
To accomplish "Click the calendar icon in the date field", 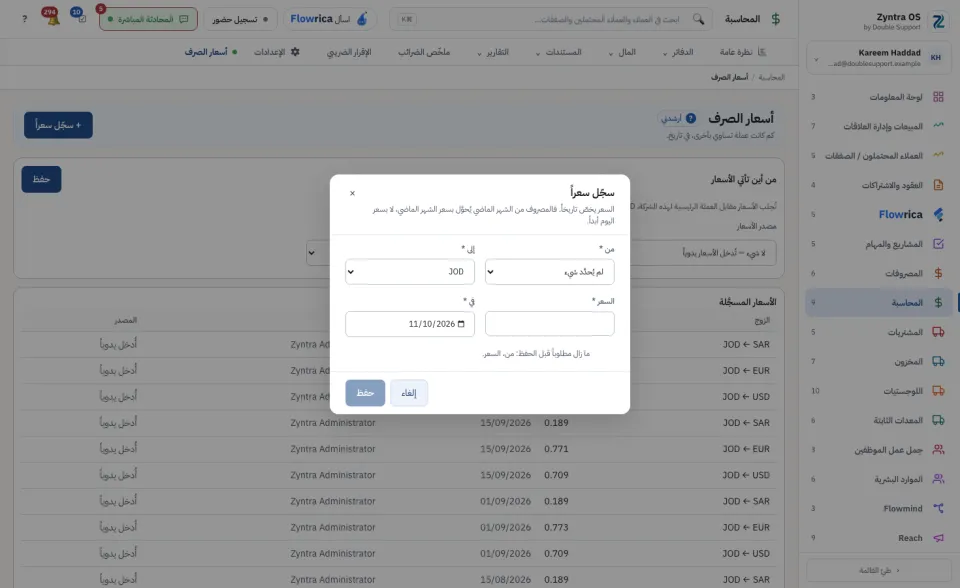I will (461, 324).
